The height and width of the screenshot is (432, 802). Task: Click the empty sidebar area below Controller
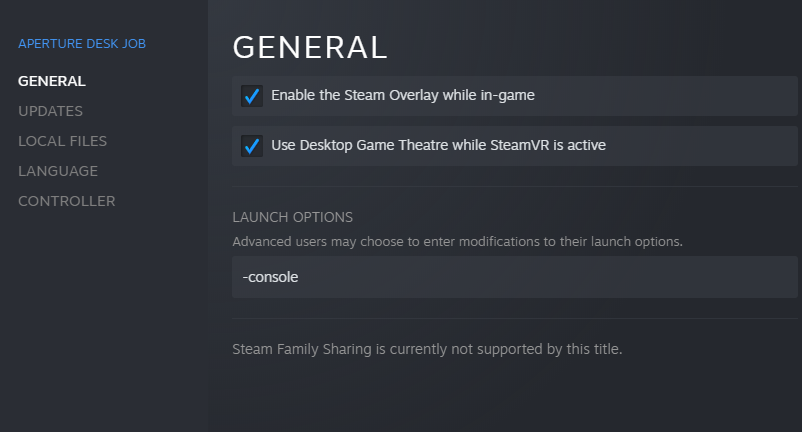(100, 320)
